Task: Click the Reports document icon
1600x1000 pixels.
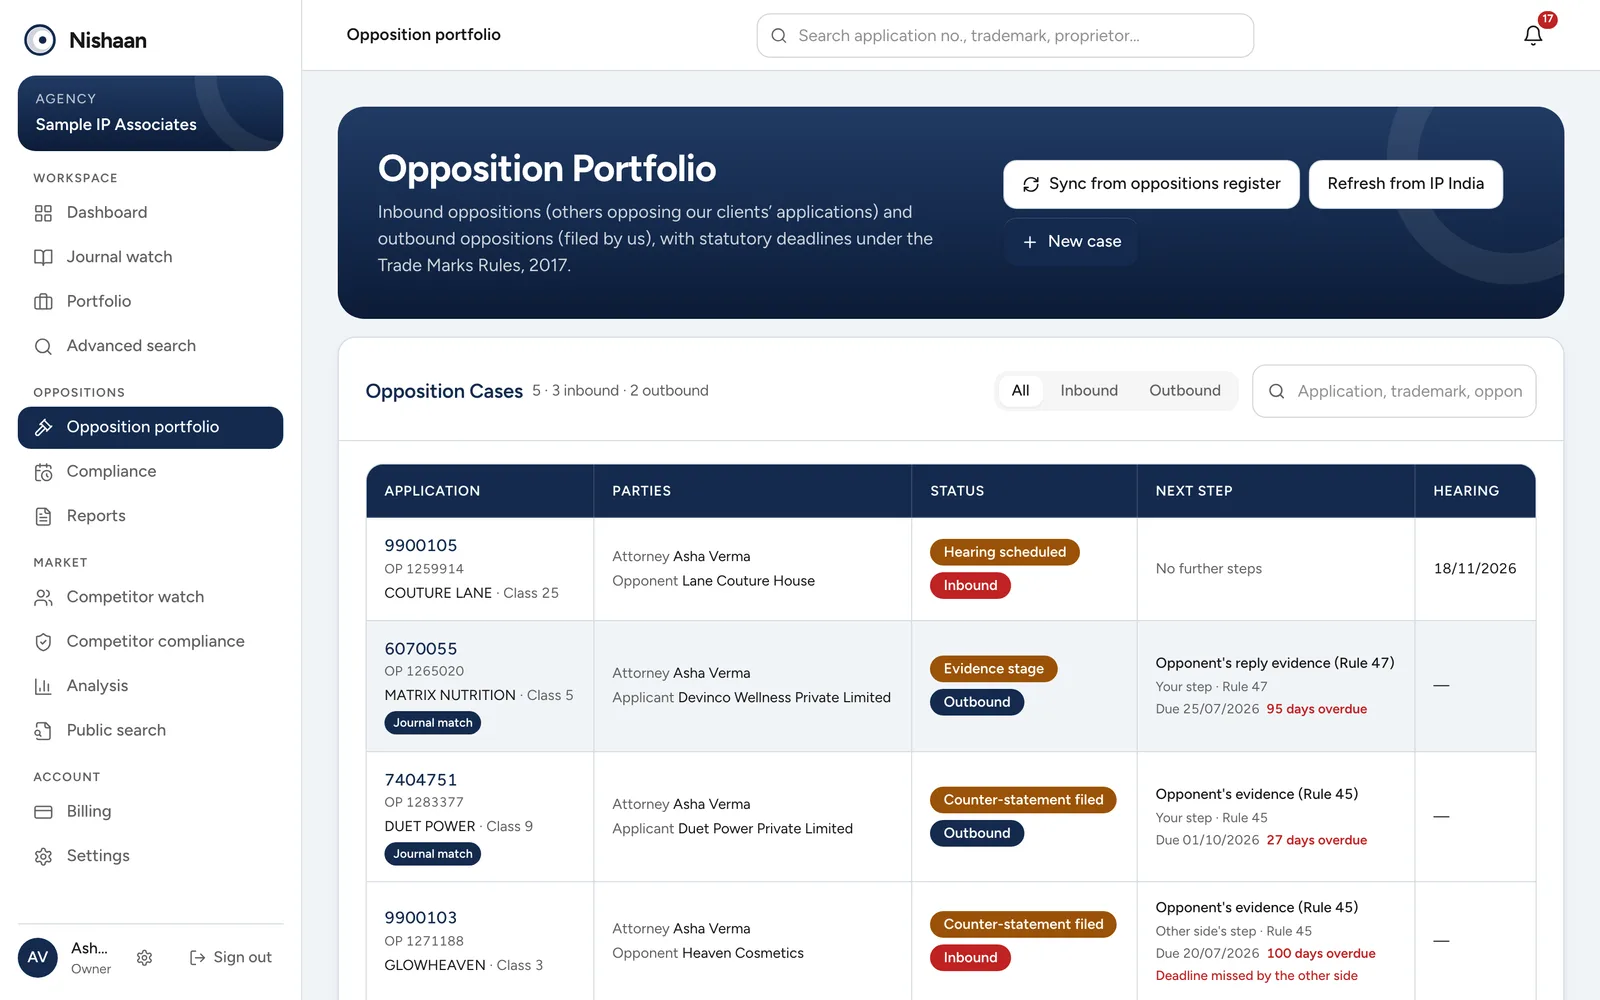Action: tap(43, 516)
